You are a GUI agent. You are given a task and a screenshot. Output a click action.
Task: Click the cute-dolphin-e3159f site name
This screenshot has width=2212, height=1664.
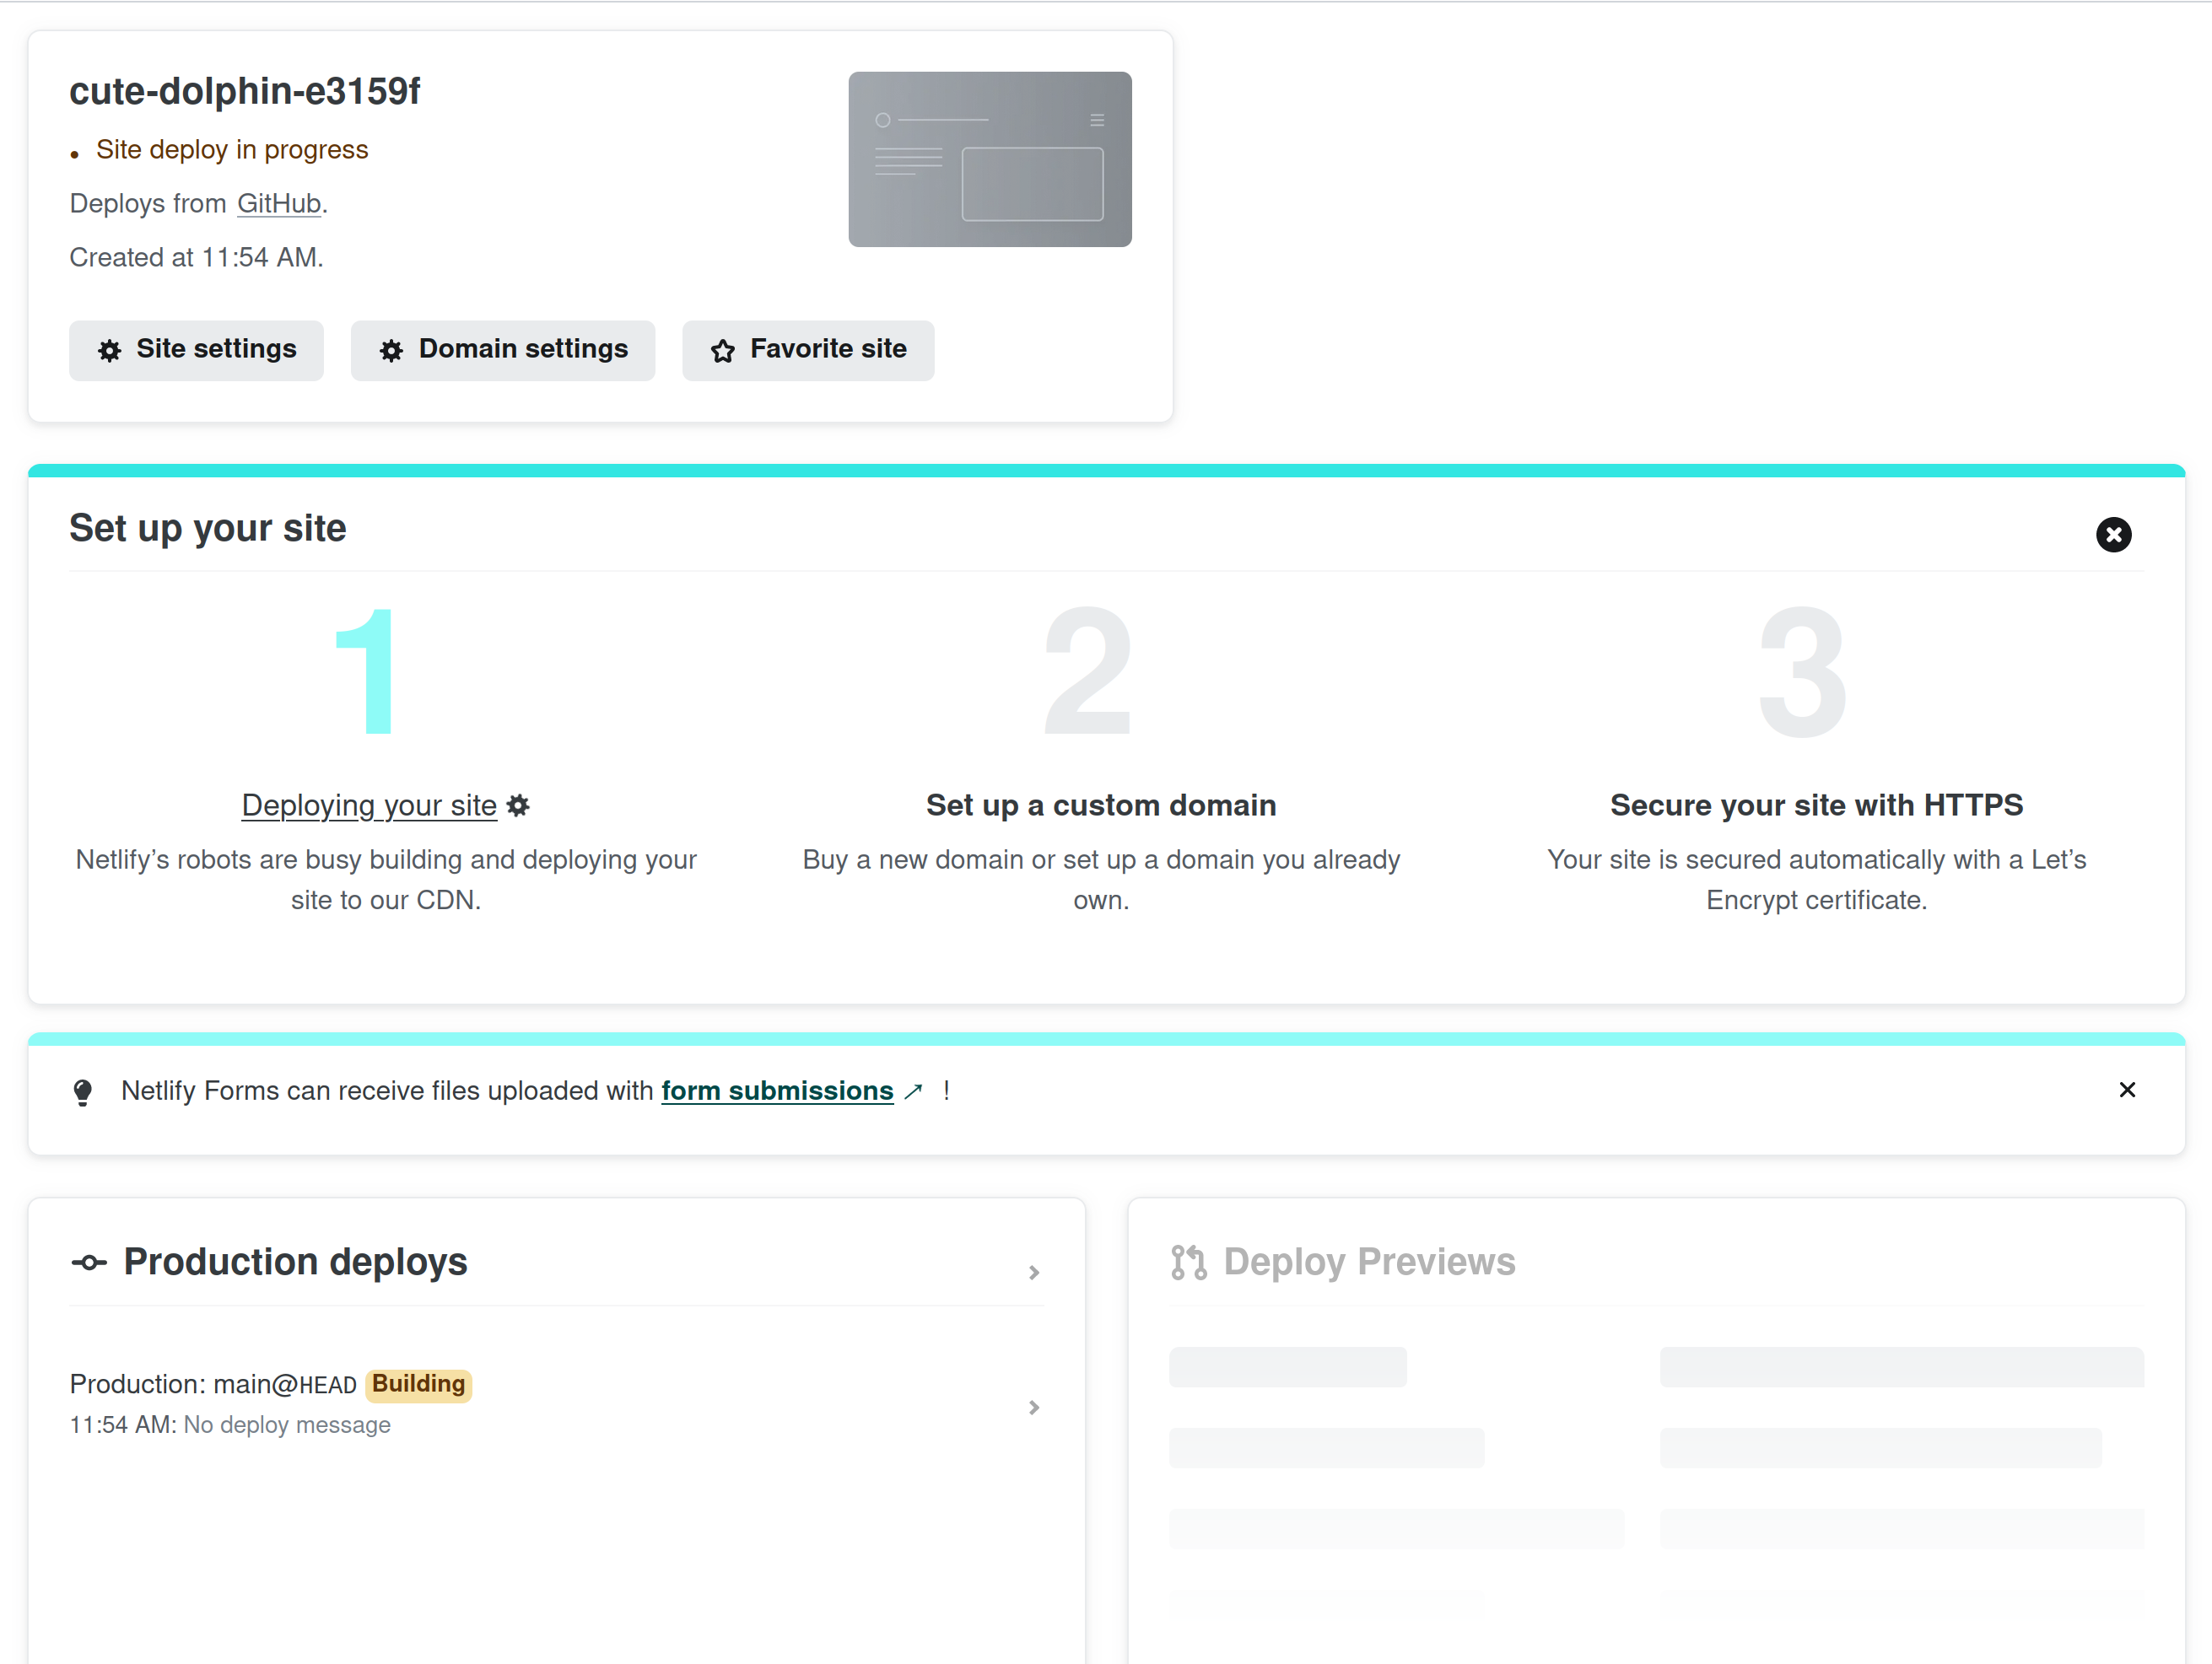(x=245, y=91)
